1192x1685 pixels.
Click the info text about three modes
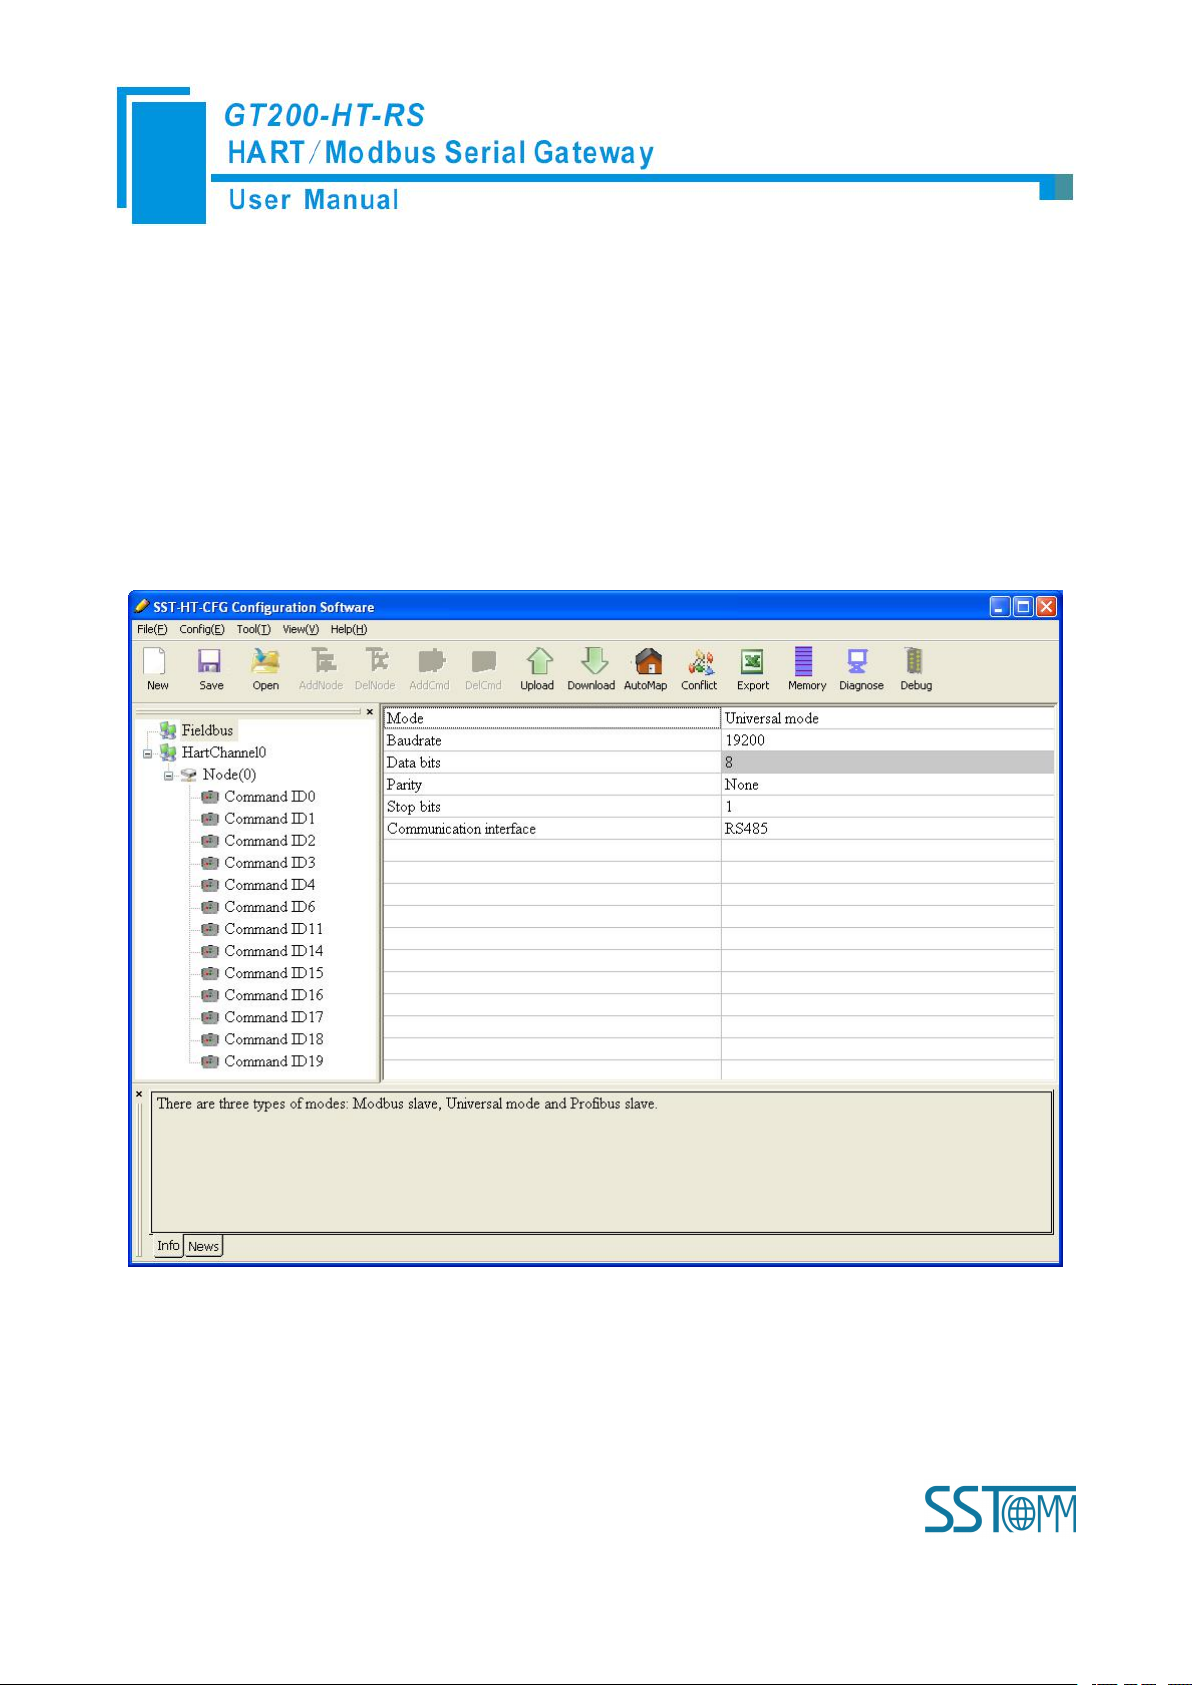click(x=407, y=1104)
